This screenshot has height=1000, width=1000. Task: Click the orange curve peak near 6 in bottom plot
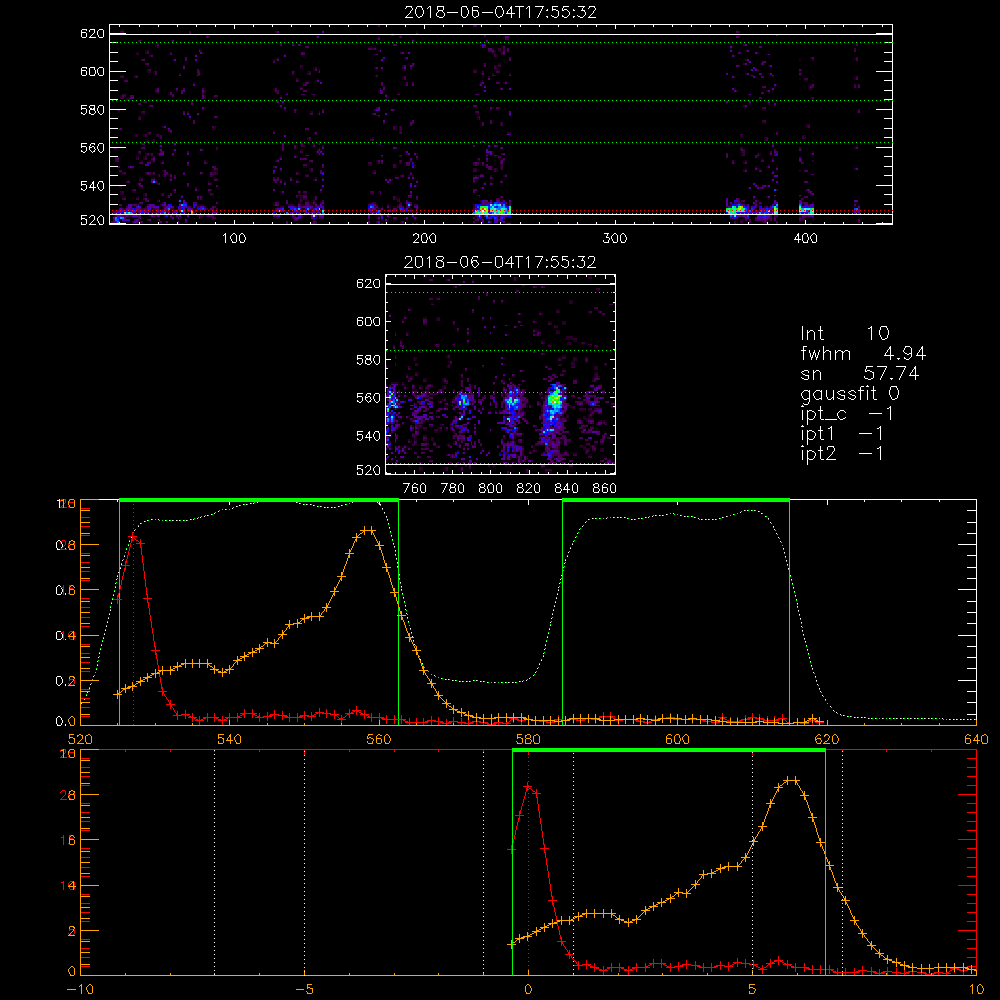(791, 780)
